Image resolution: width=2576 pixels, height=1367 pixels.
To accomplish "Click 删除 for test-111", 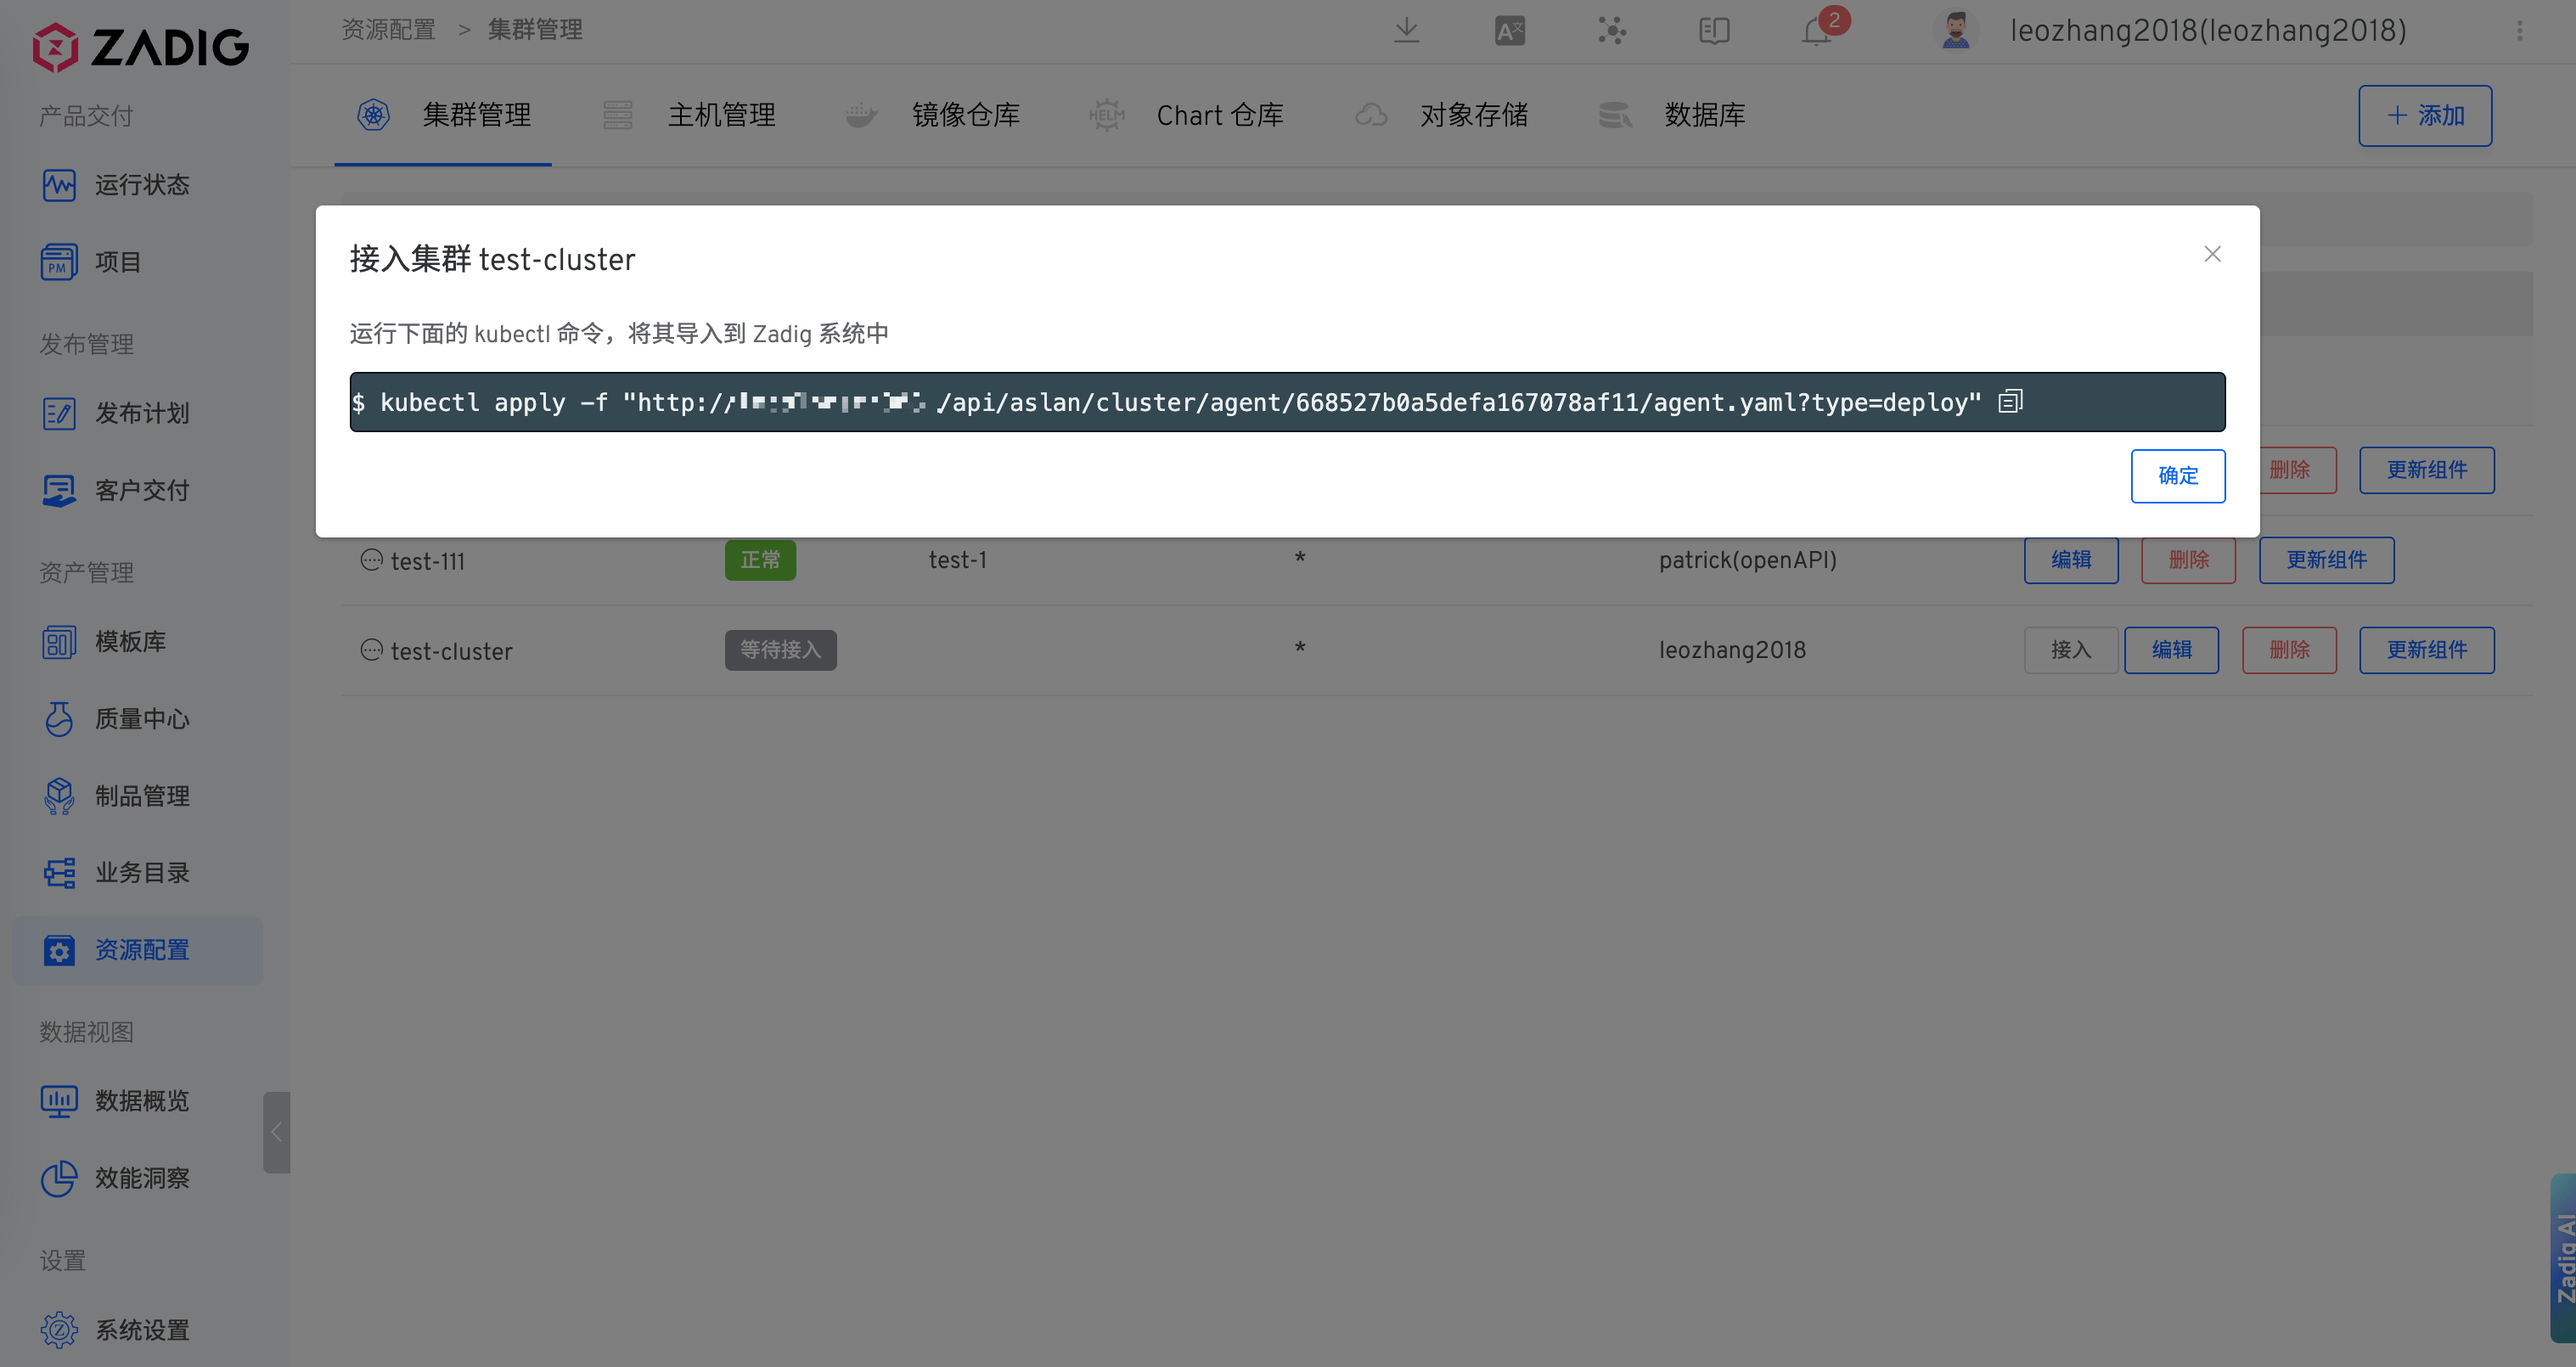I will [2188, 560].
